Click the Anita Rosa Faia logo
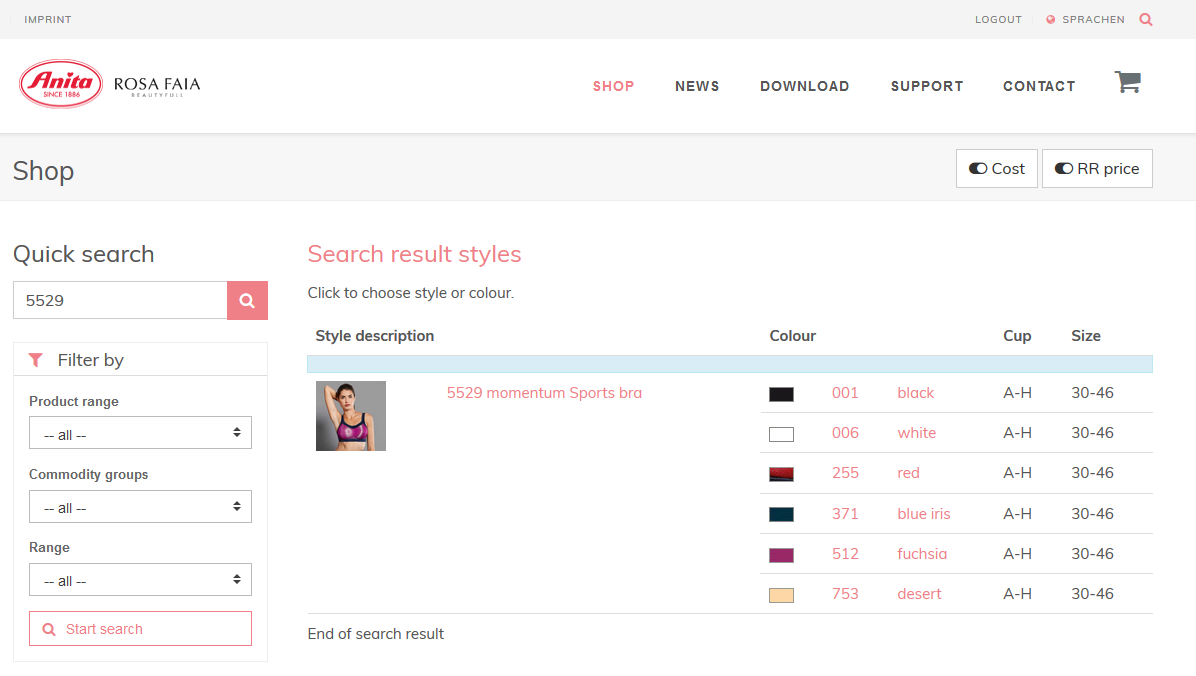1196x676 pixels. pyautogui.click(x=110, y=84)
